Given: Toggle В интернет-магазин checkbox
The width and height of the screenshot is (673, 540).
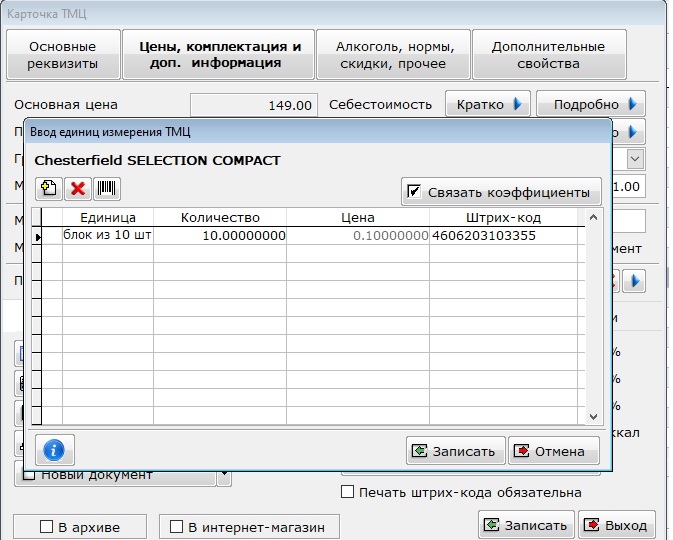Looking at the screenshot, I should coord(176,526).
